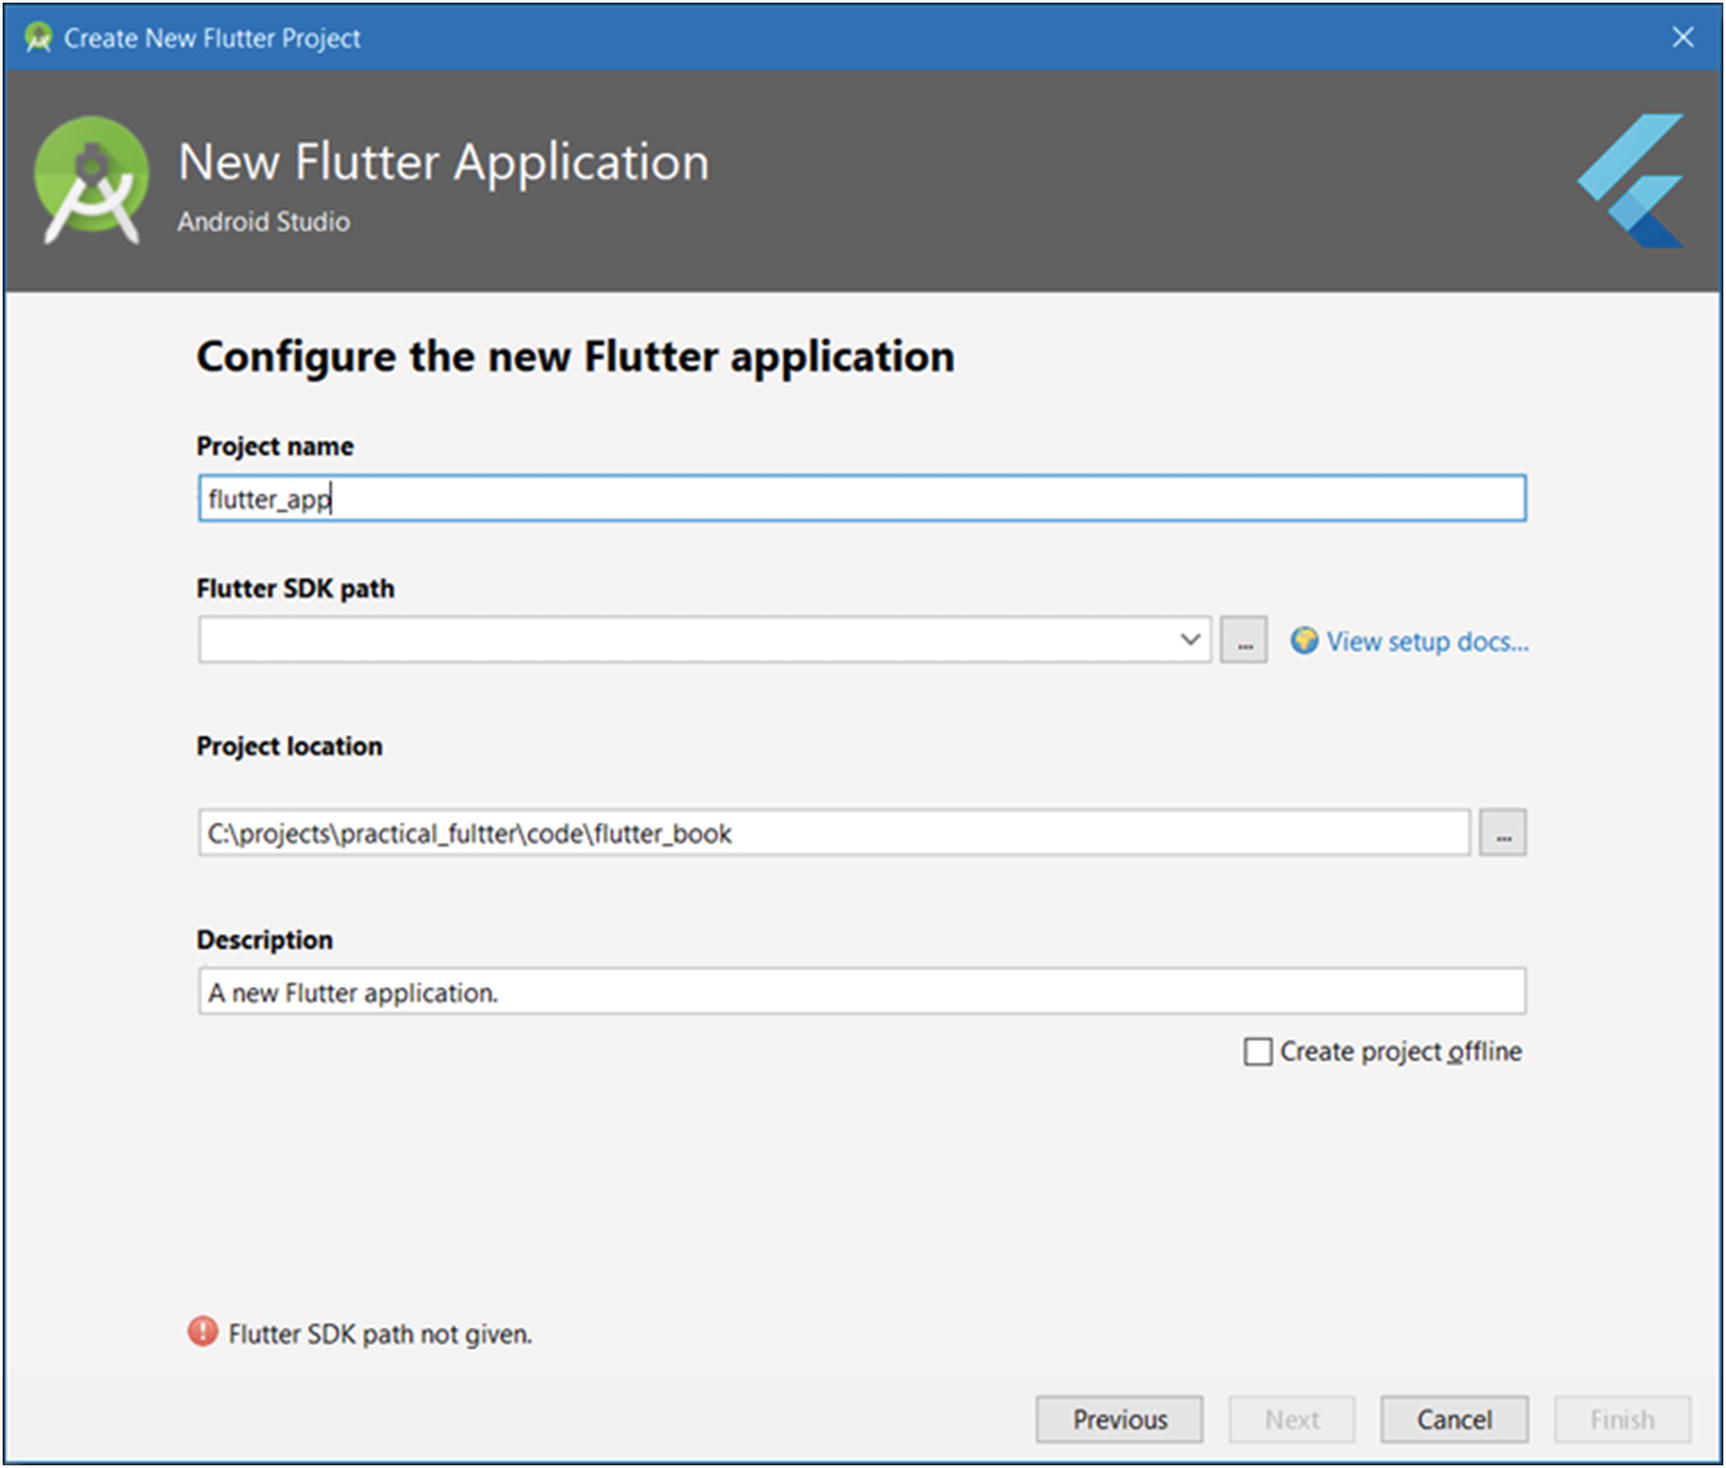The width and height of the screenshot is (1726, 1468).
Task: Browse for the project location folder
Action: 1503,833
